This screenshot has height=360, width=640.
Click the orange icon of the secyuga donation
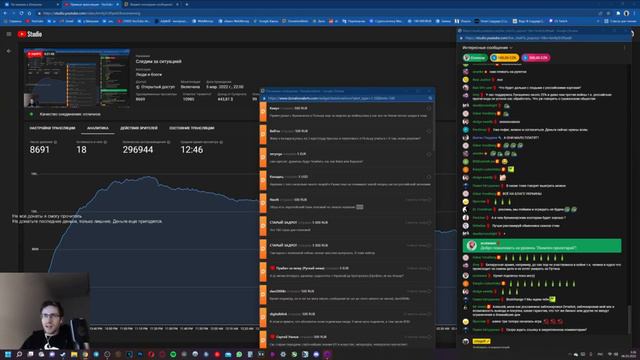(x=263, y=158)
